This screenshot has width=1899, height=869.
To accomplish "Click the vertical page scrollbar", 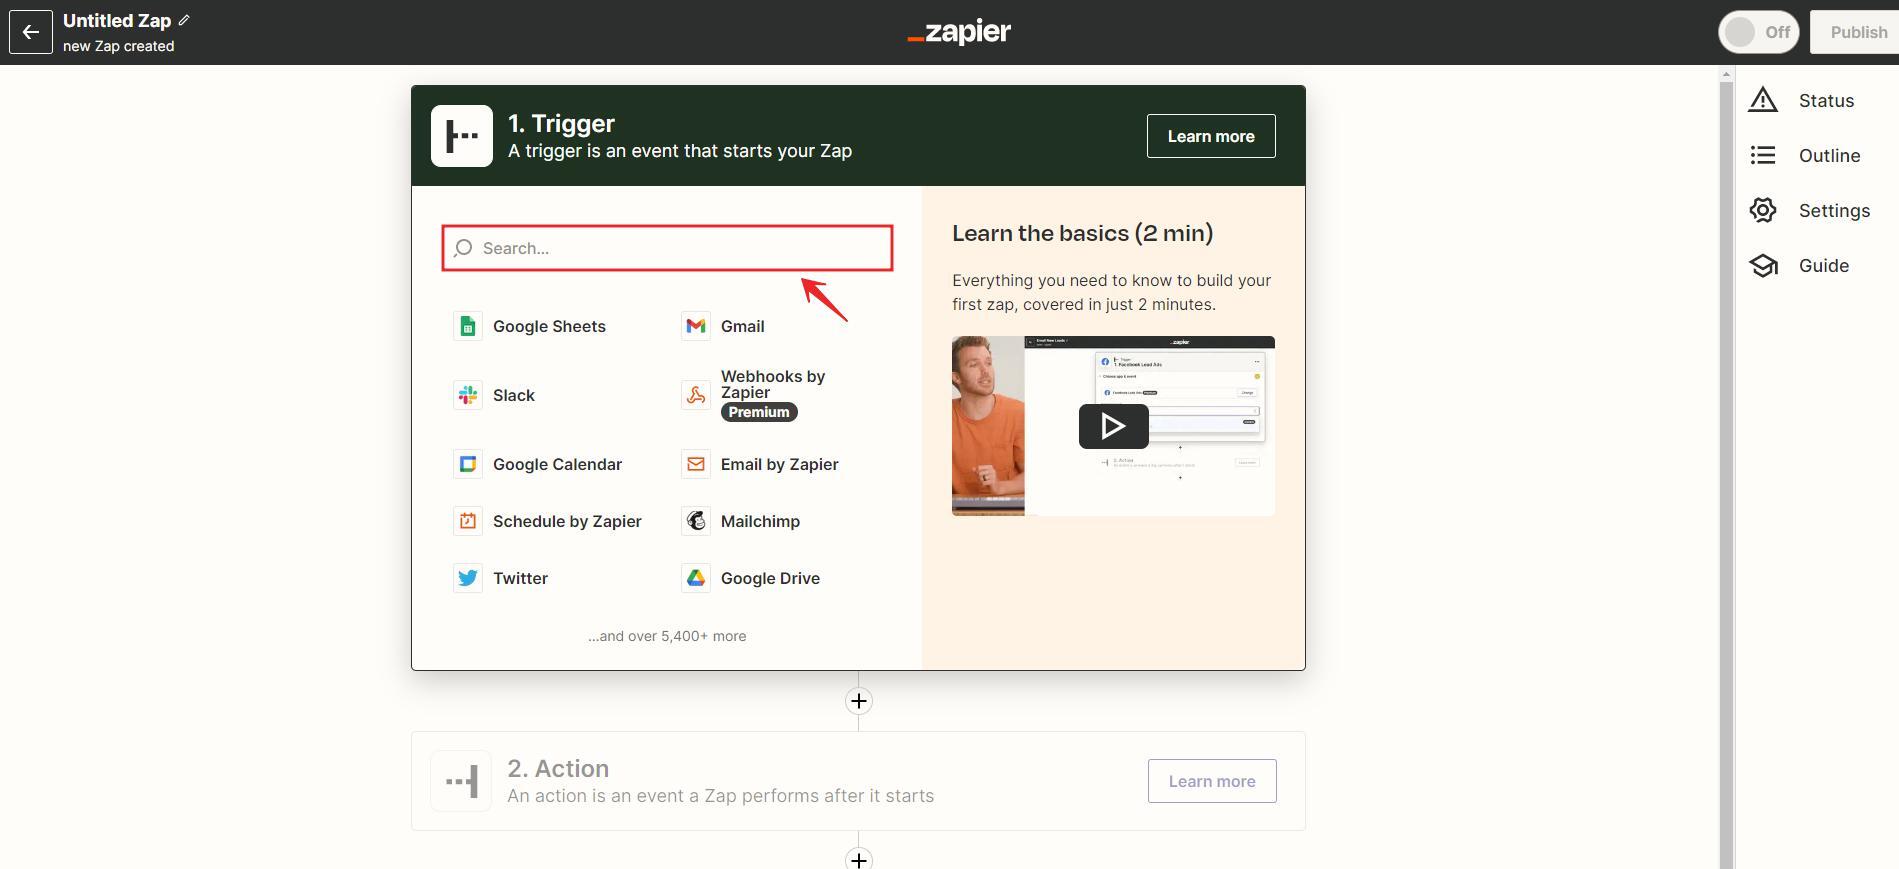I will pyautogui.click(x=1726, y=475).
